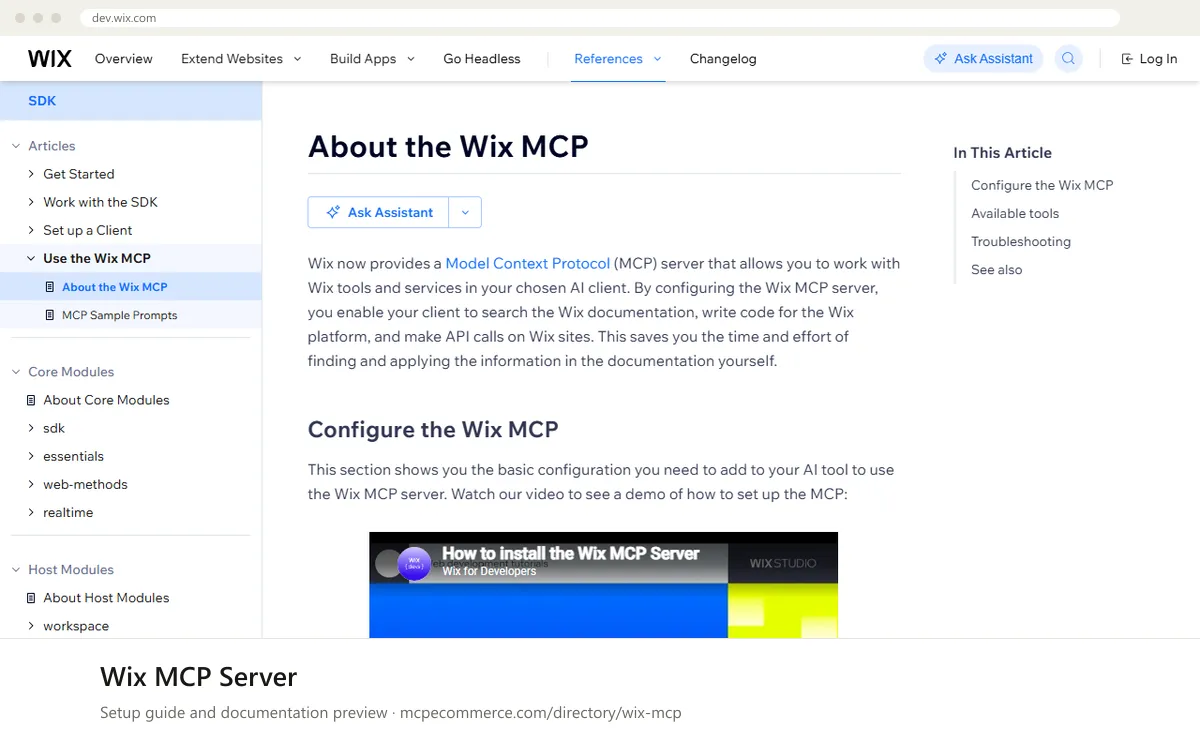Open Extend Websites dropdown chevron
1200x750 pixels.
297,59
